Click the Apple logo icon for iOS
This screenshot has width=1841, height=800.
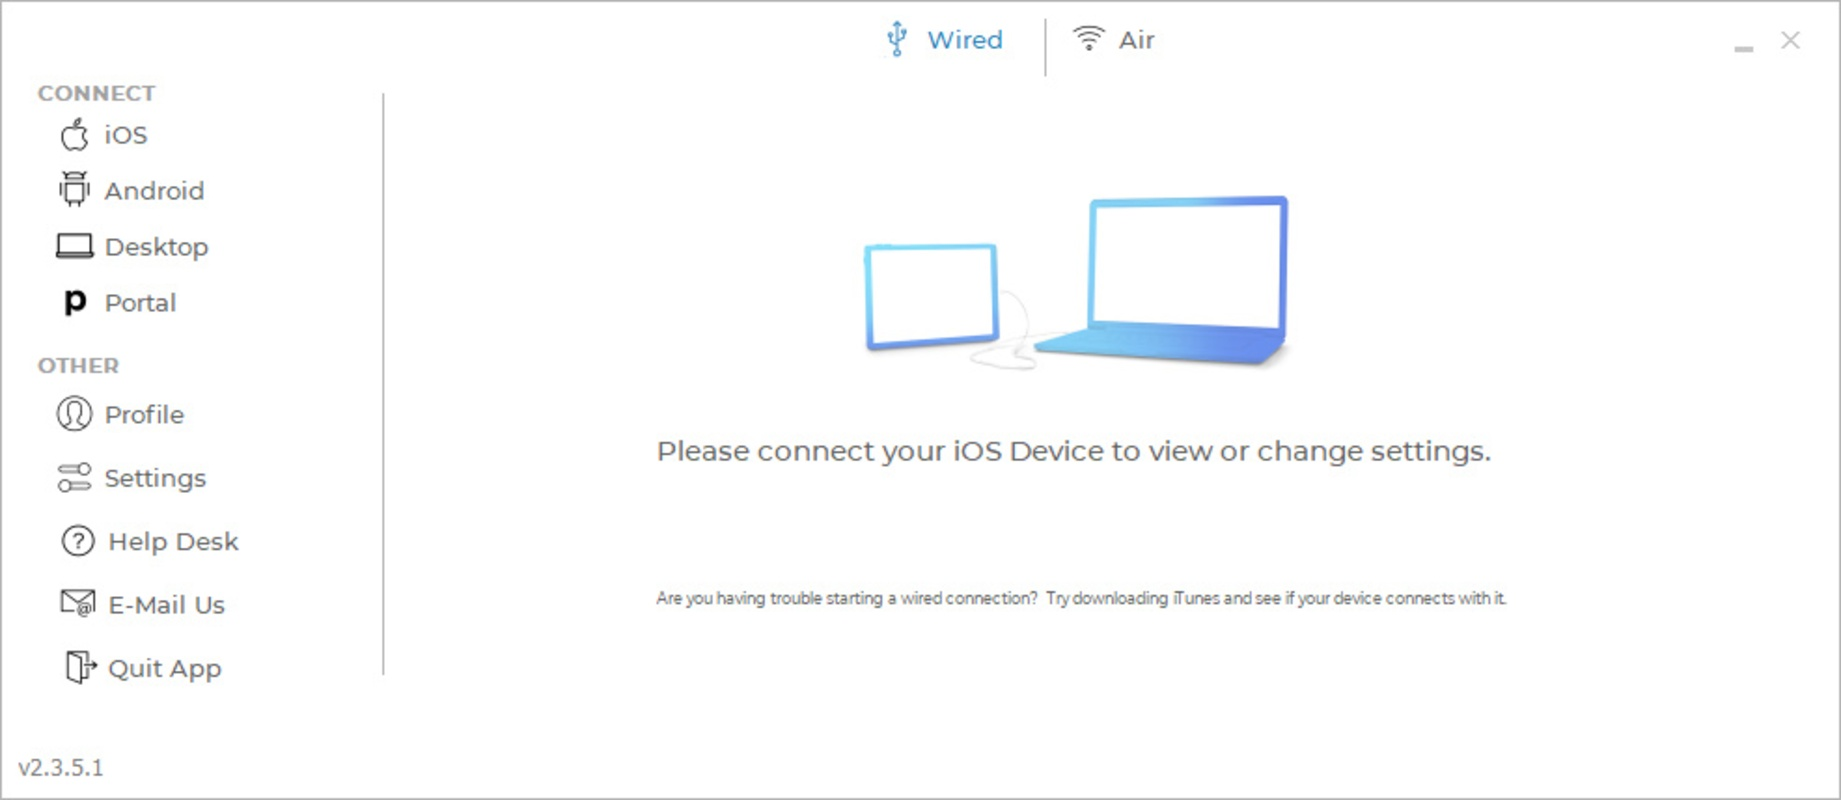tap(74, 134)
